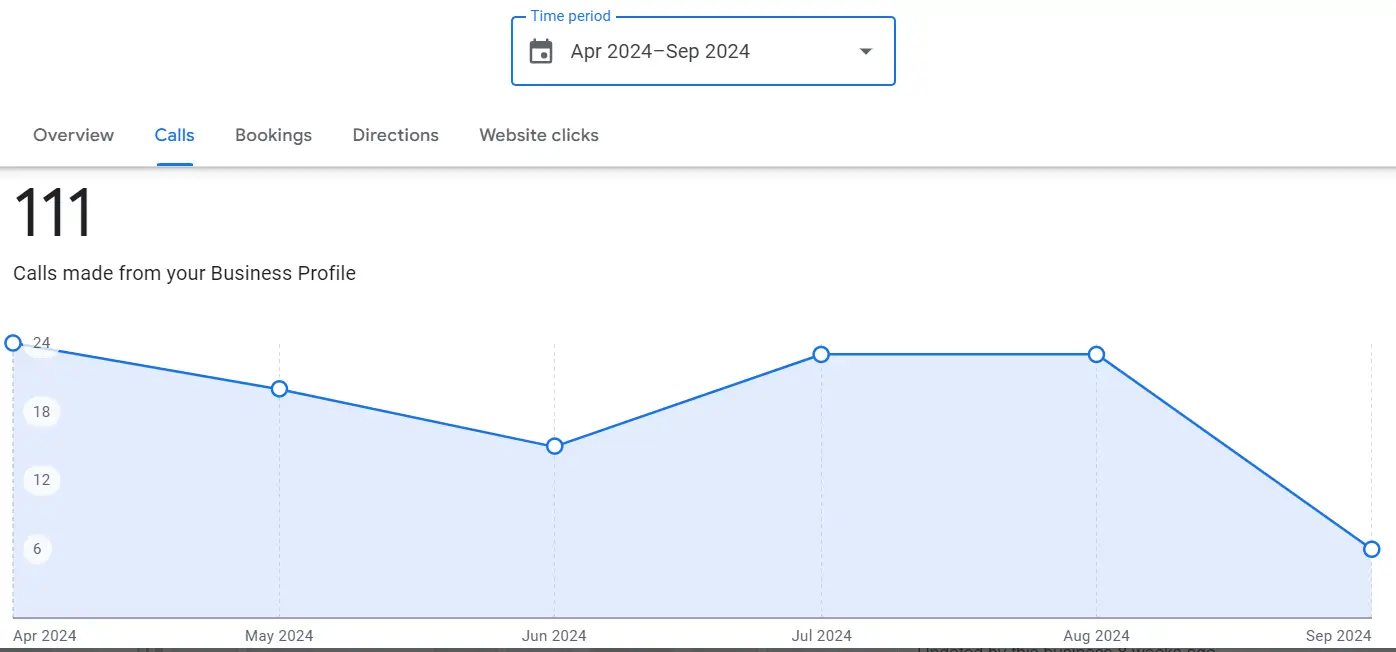Switch to the Overview tab
Viewport: 1396px width, 652px height.
[73, 135]
